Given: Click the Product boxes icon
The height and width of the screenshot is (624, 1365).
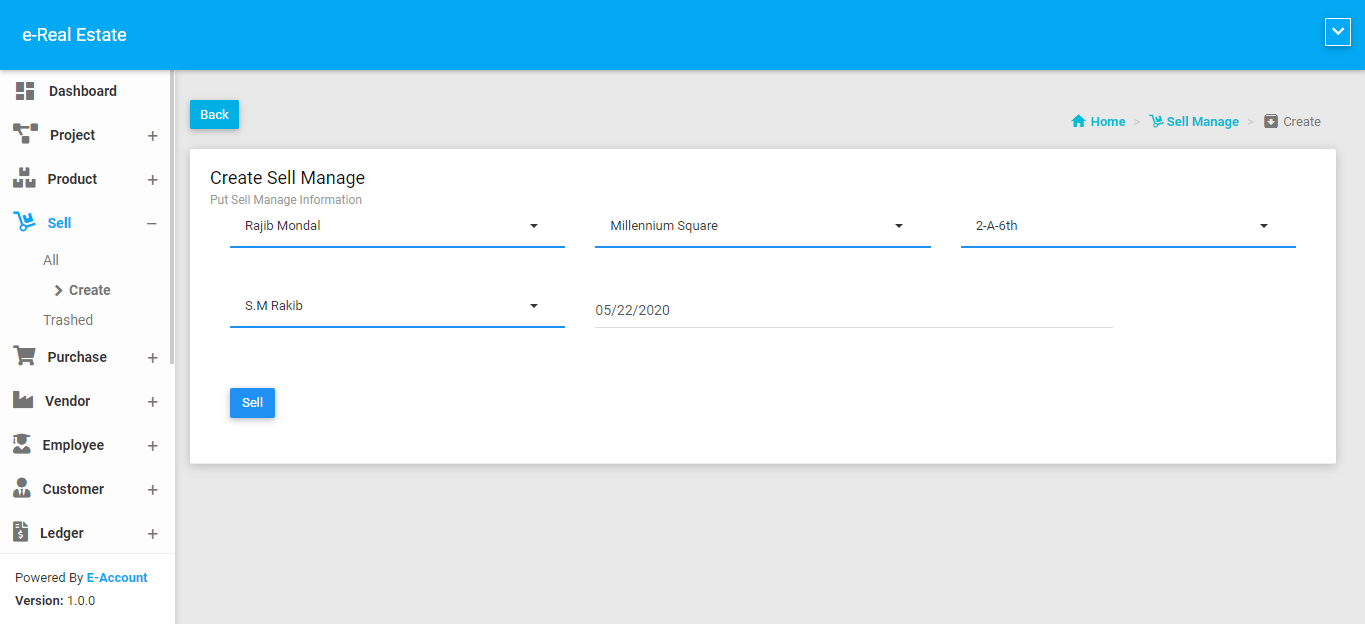Looking at the screenshot, I should point(24,178).
